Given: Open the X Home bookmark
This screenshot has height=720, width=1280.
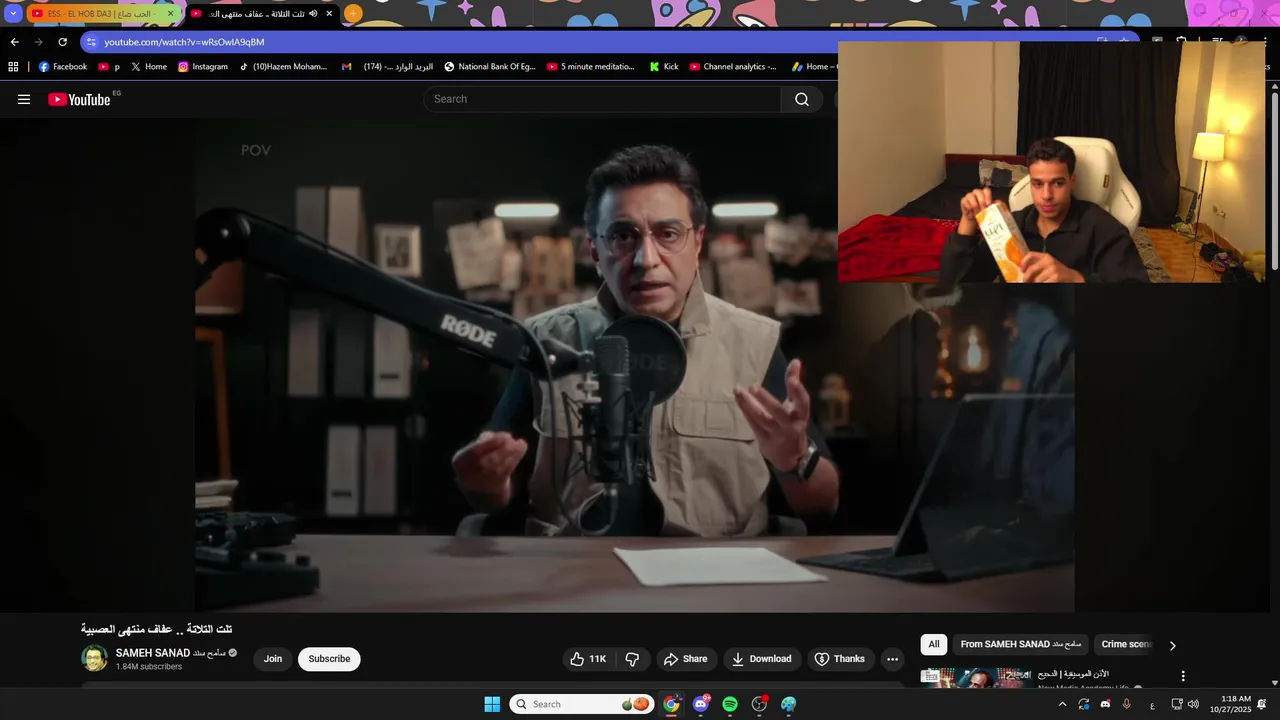Looking at the screenshot, I should [149, 67].
